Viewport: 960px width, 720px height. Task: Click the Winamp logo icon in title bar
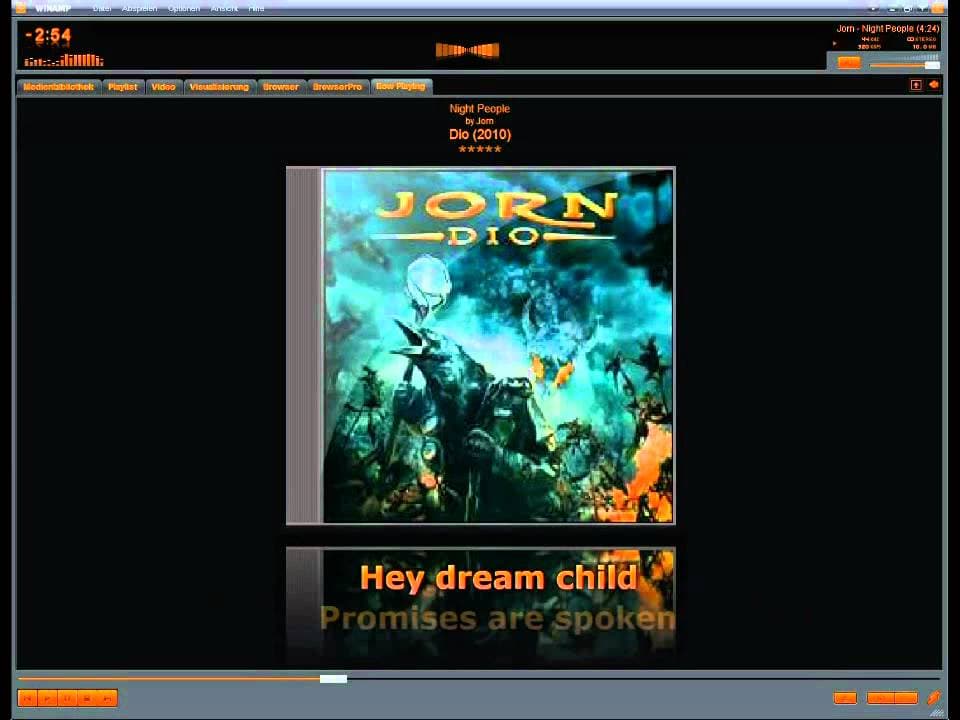point(21,7)
